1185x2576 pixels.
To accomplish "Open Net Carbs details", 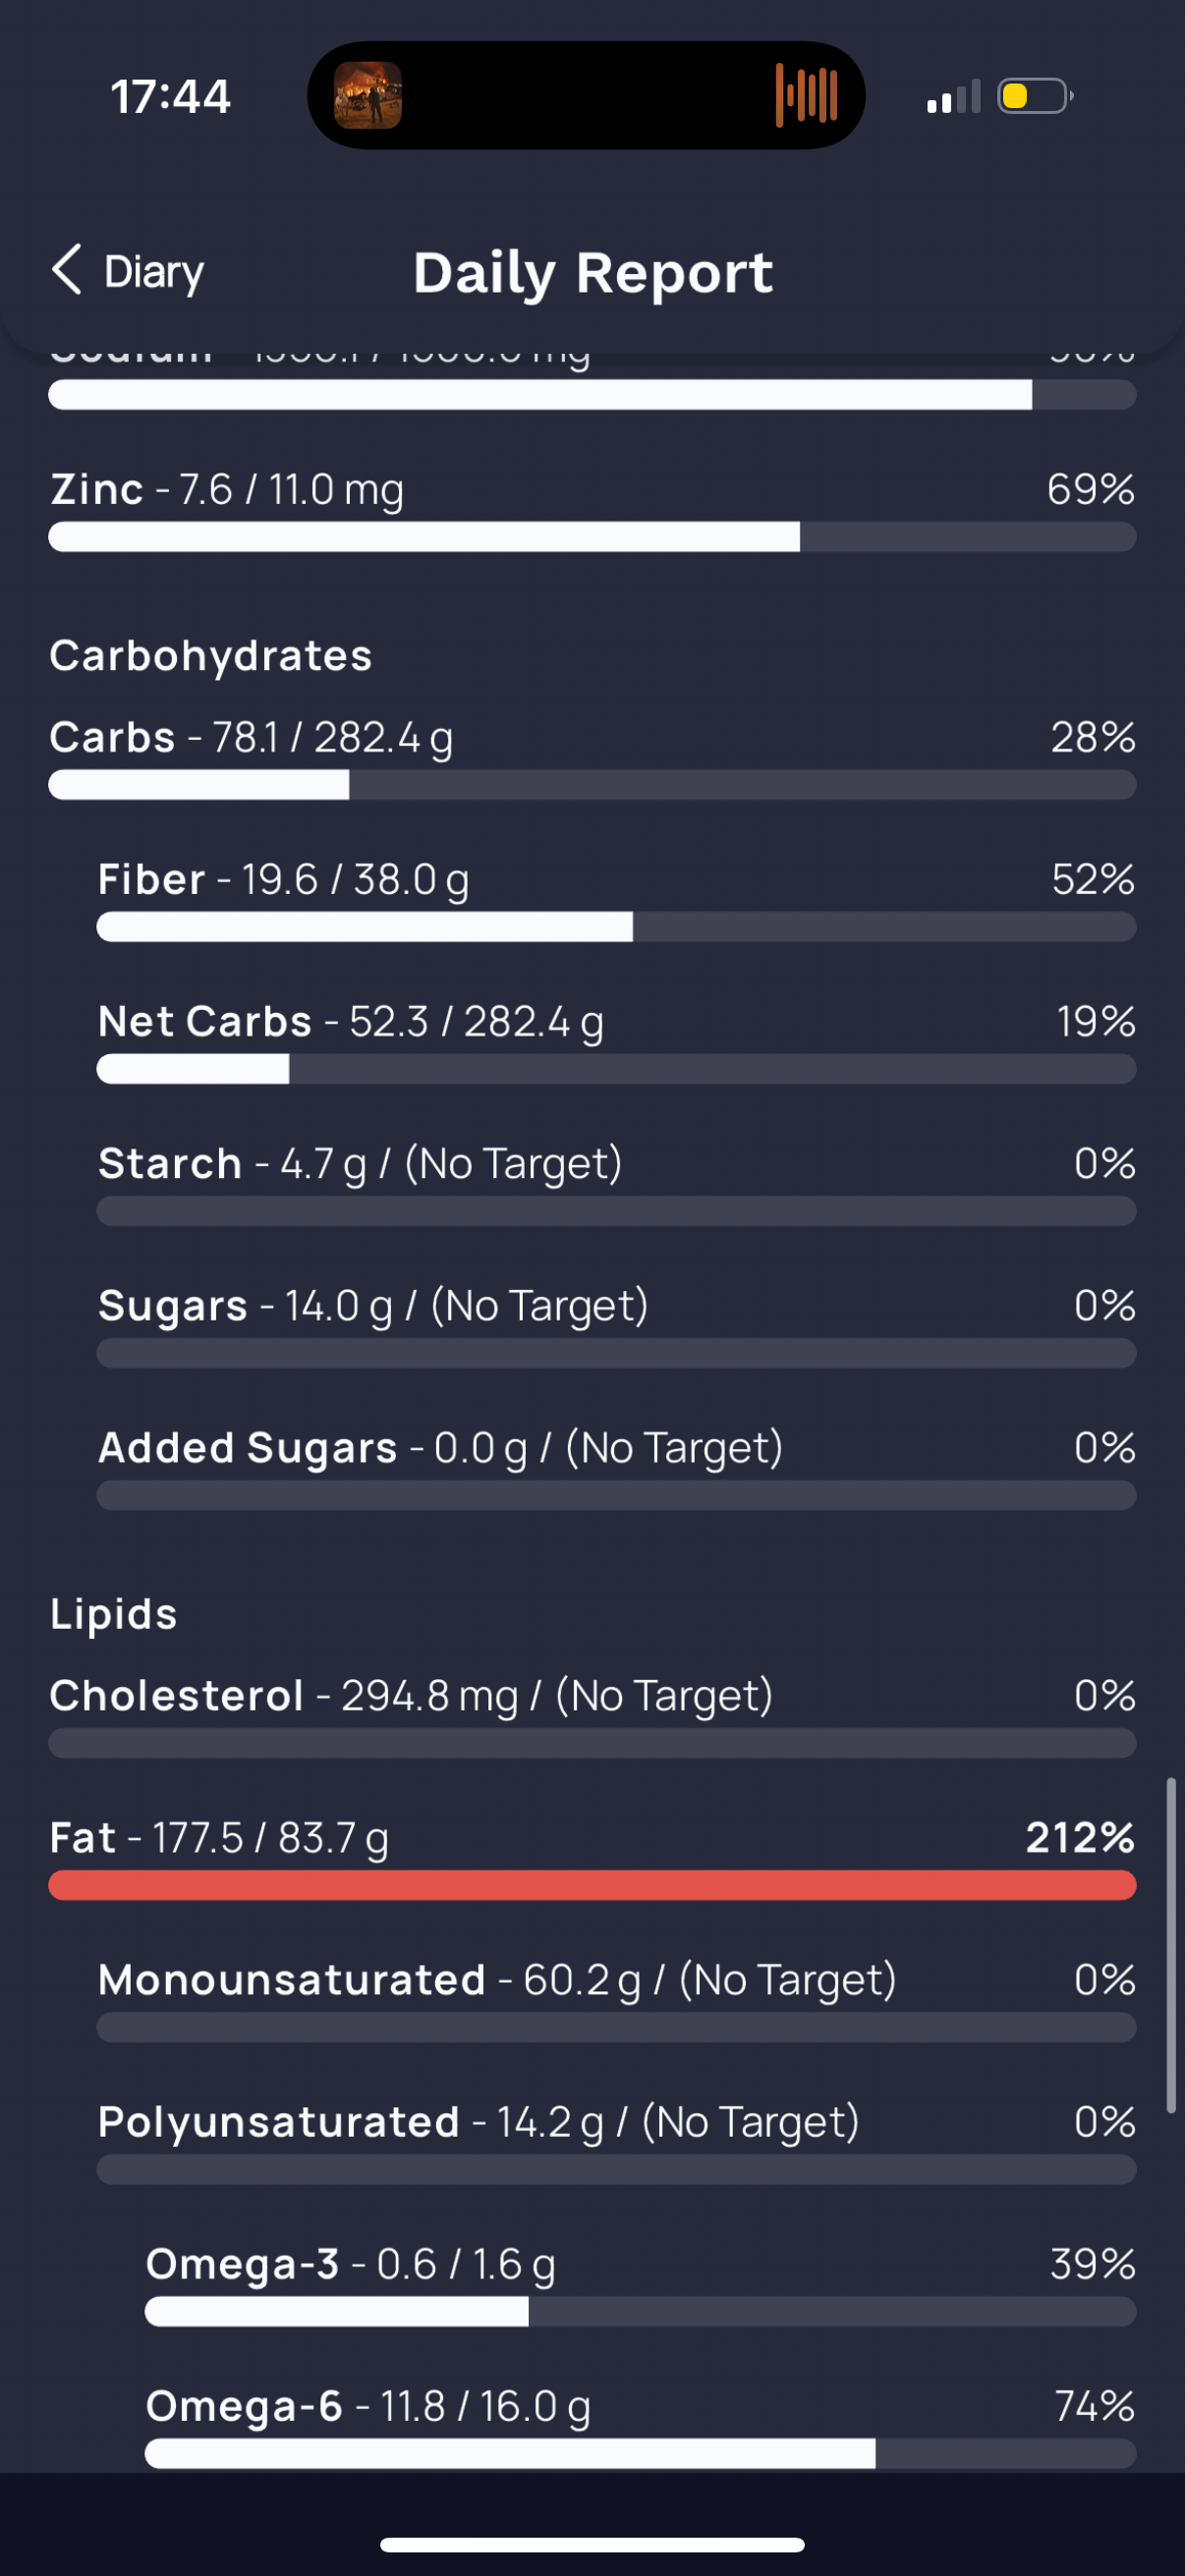I will [x=616, y=1041].
